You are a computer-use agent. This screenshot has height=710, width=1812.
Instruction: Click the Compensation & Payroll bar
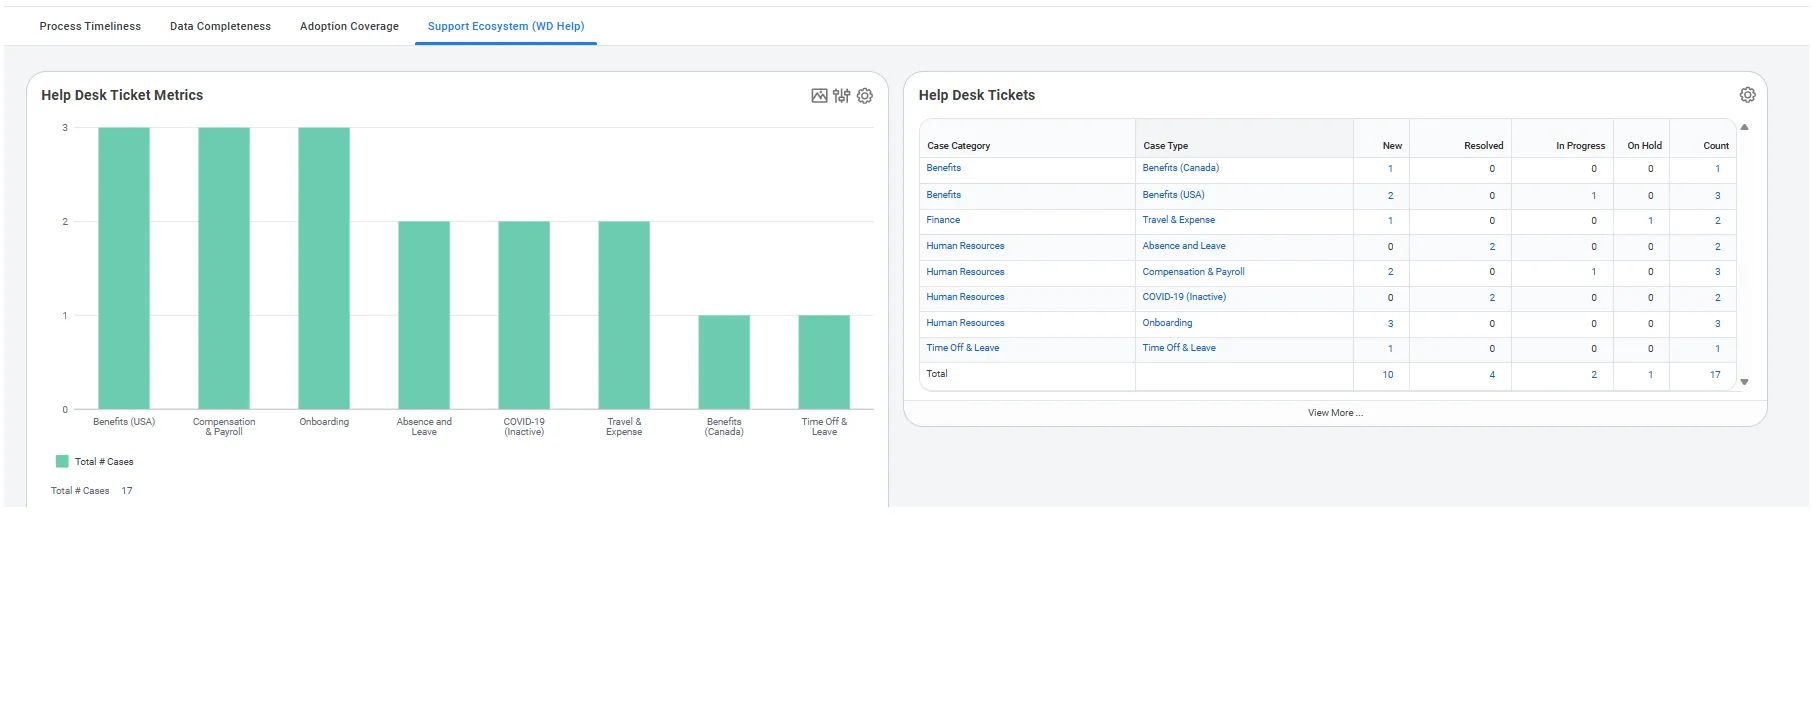coord(224,268)
